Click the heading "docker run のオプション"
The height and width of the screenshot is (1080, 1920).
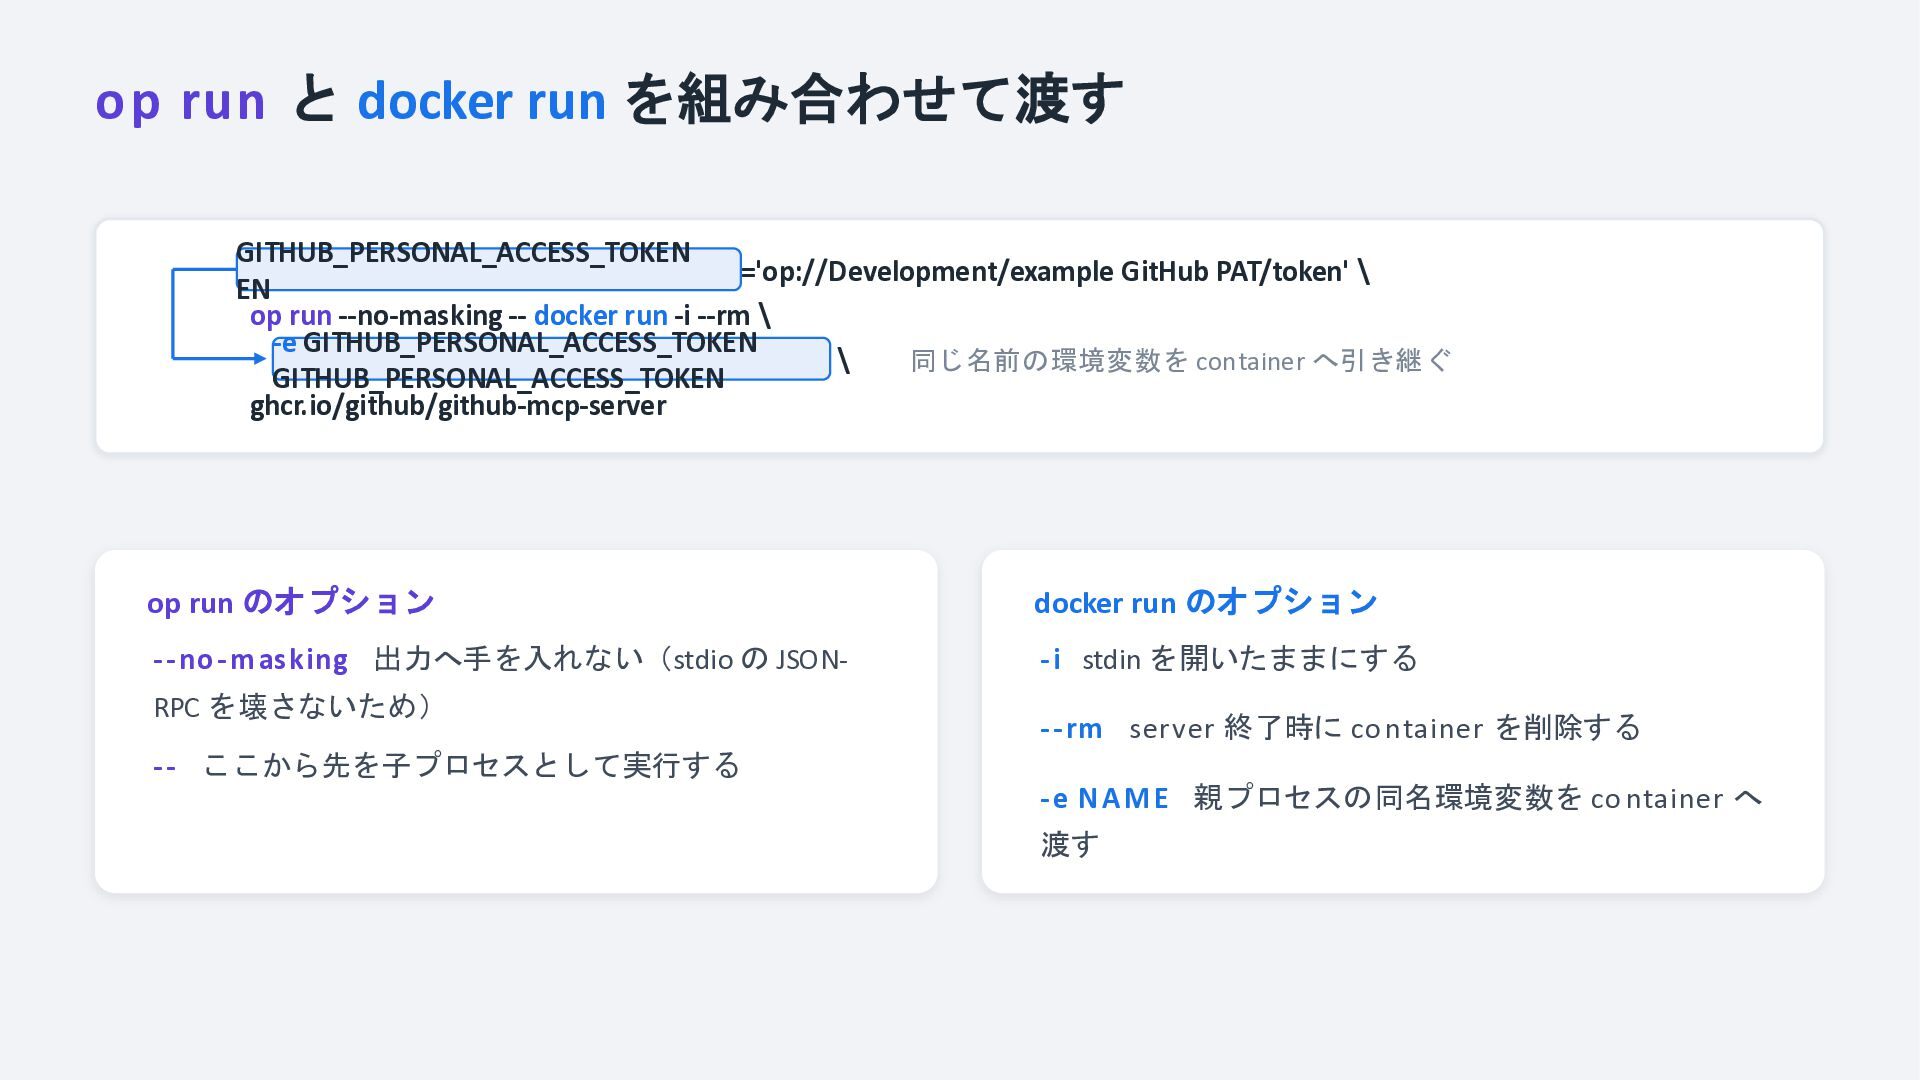1206,602
